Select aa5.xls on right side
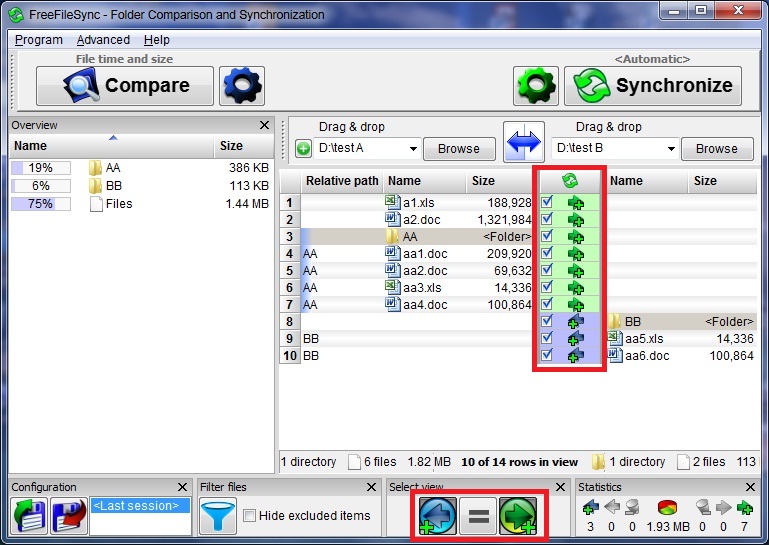Image resolution: width=769 pixels, height=545 pixels. coord(644,339)
